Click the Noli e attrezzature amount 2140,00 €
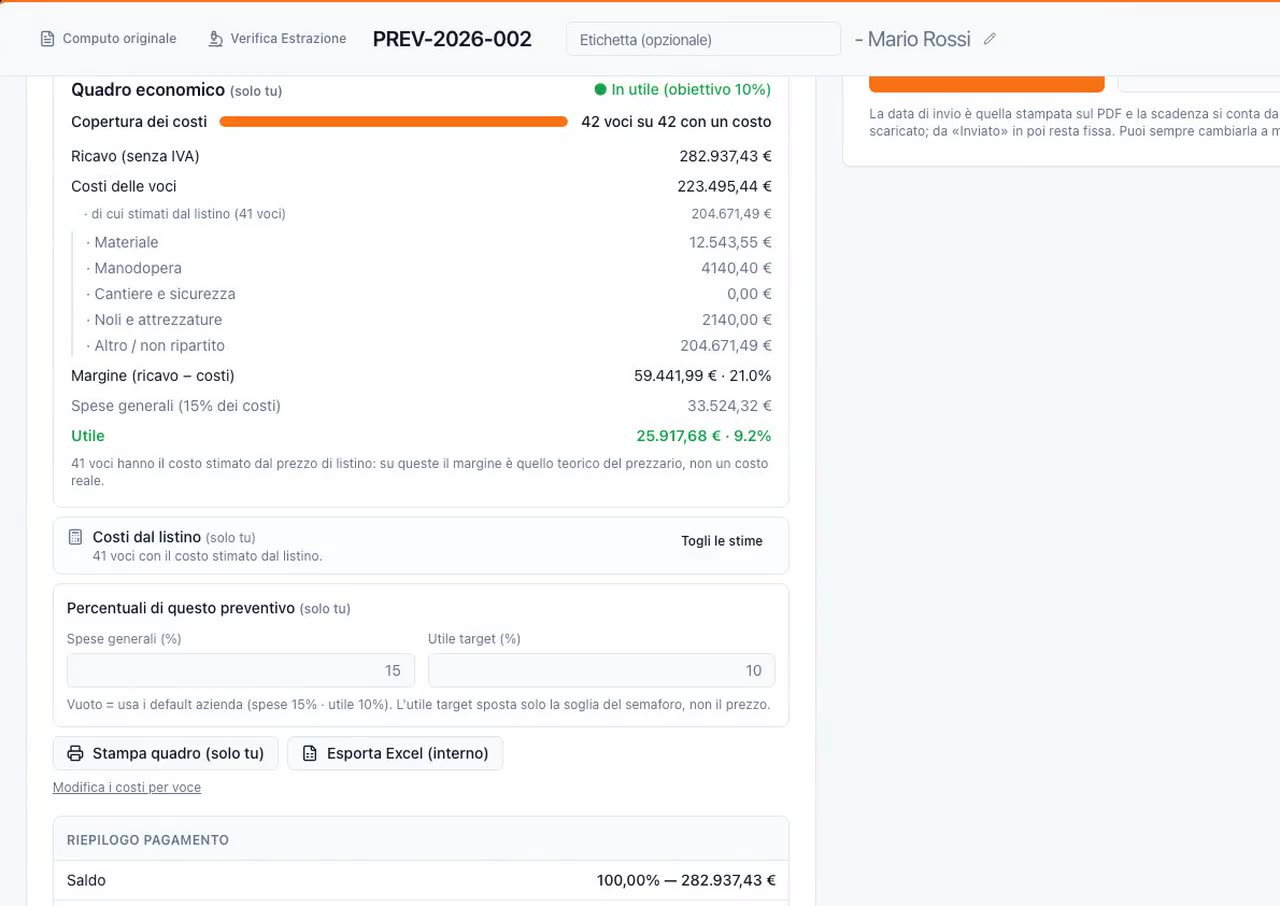Viewport: 1280px width, 906px height. pyautogui.click(x=737, y=320)
